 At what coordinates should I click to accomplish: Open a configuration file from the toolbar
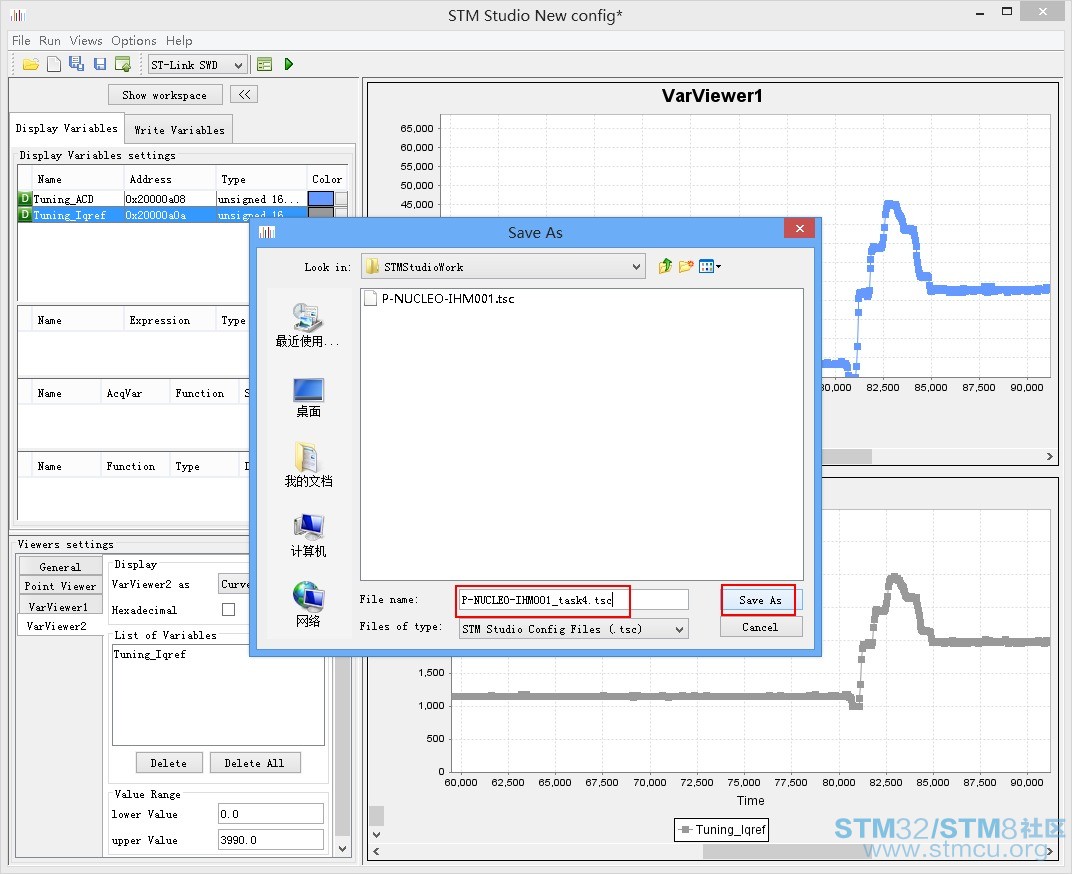(31, 64)
